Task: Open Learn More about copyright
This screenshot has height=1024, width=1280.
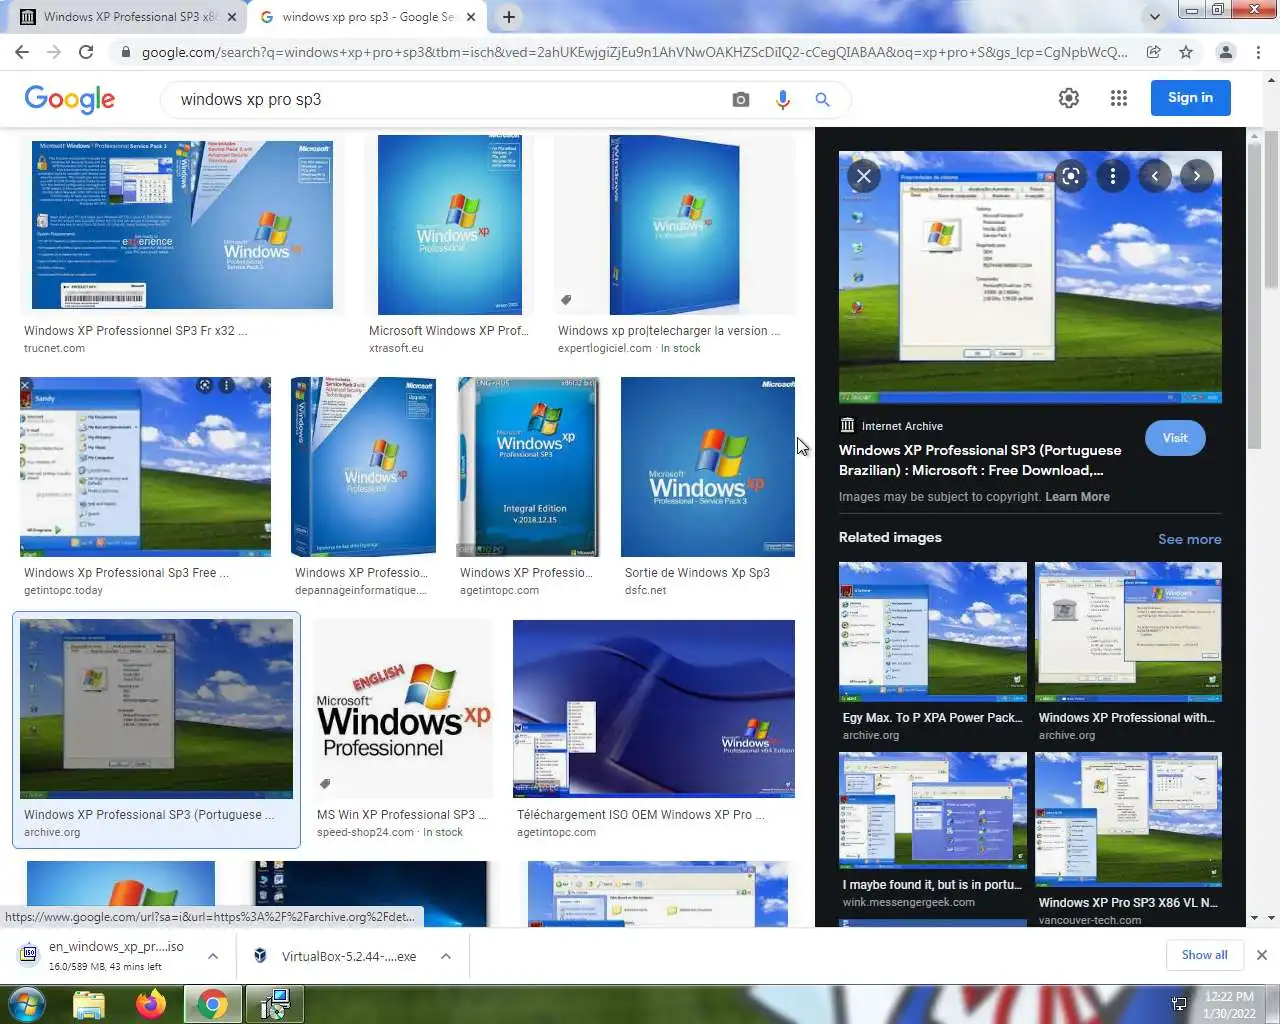Action: (1077, 497)
